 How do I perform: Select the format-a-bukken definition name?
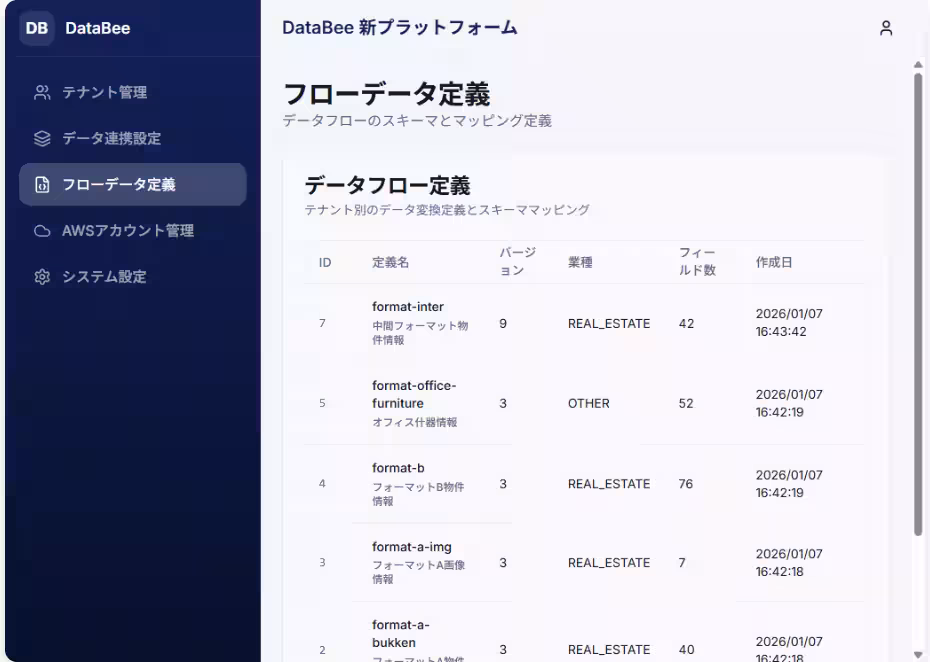(x=401, y=634)
